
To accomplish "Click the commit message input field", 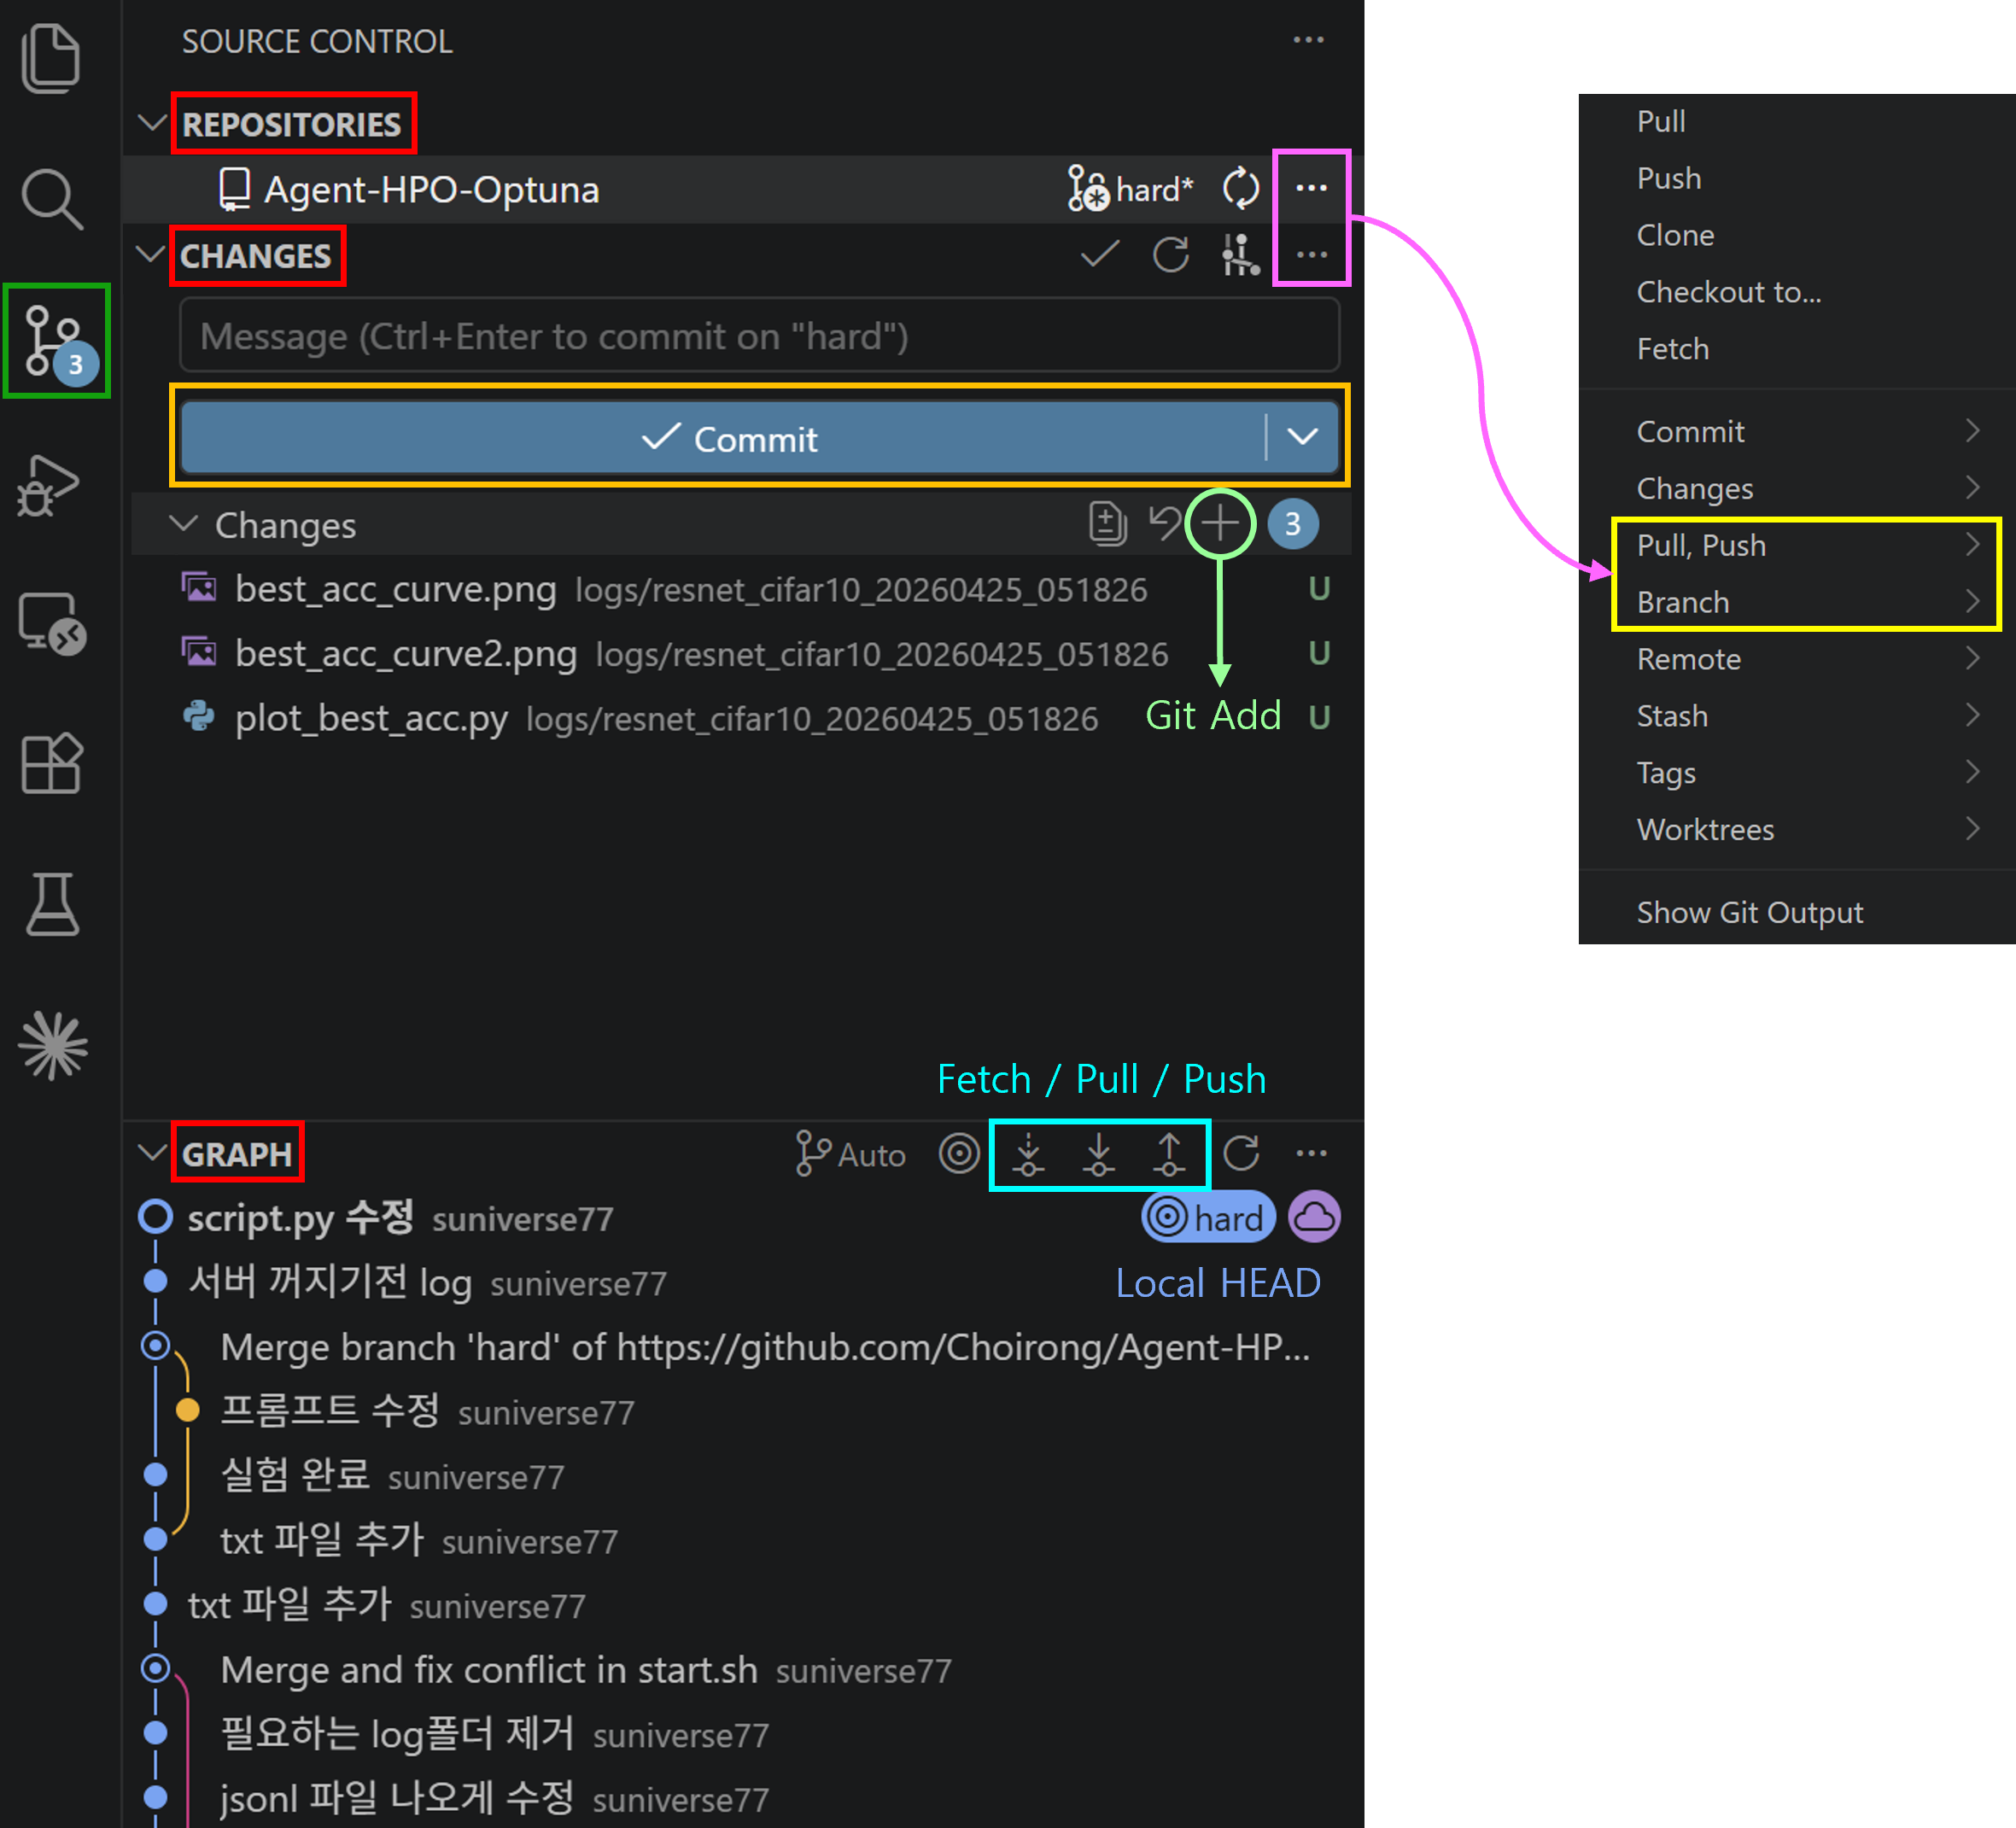I will (759, 336).
